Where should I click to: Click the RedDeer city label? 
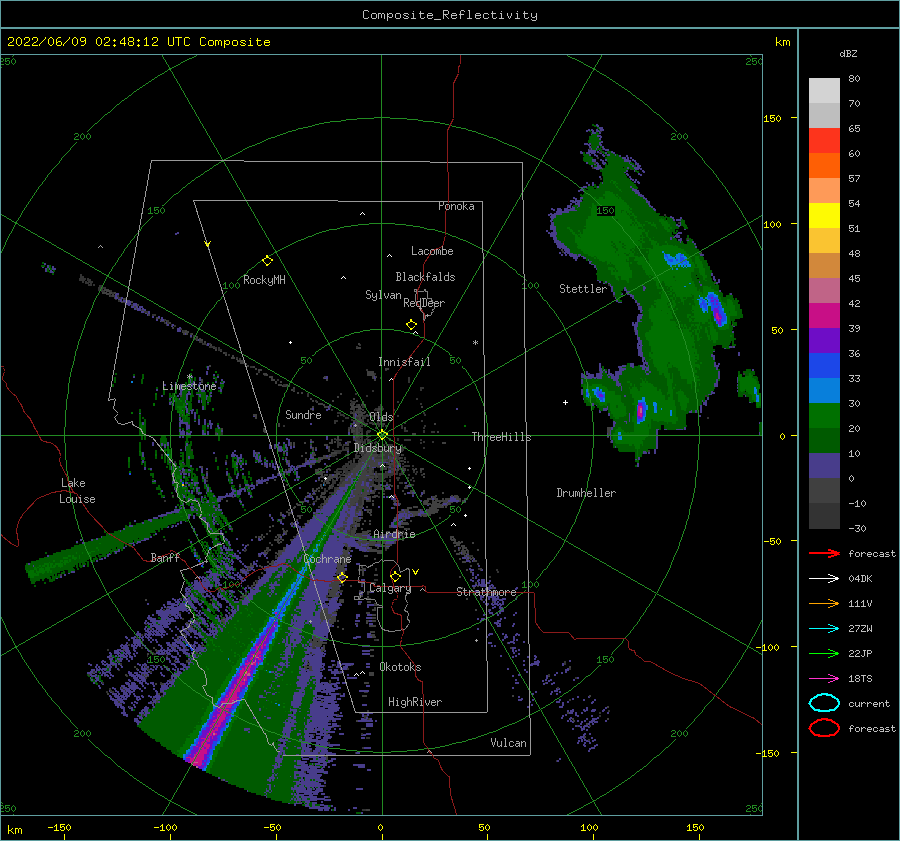pyautogui.click(x=424, y=303)
